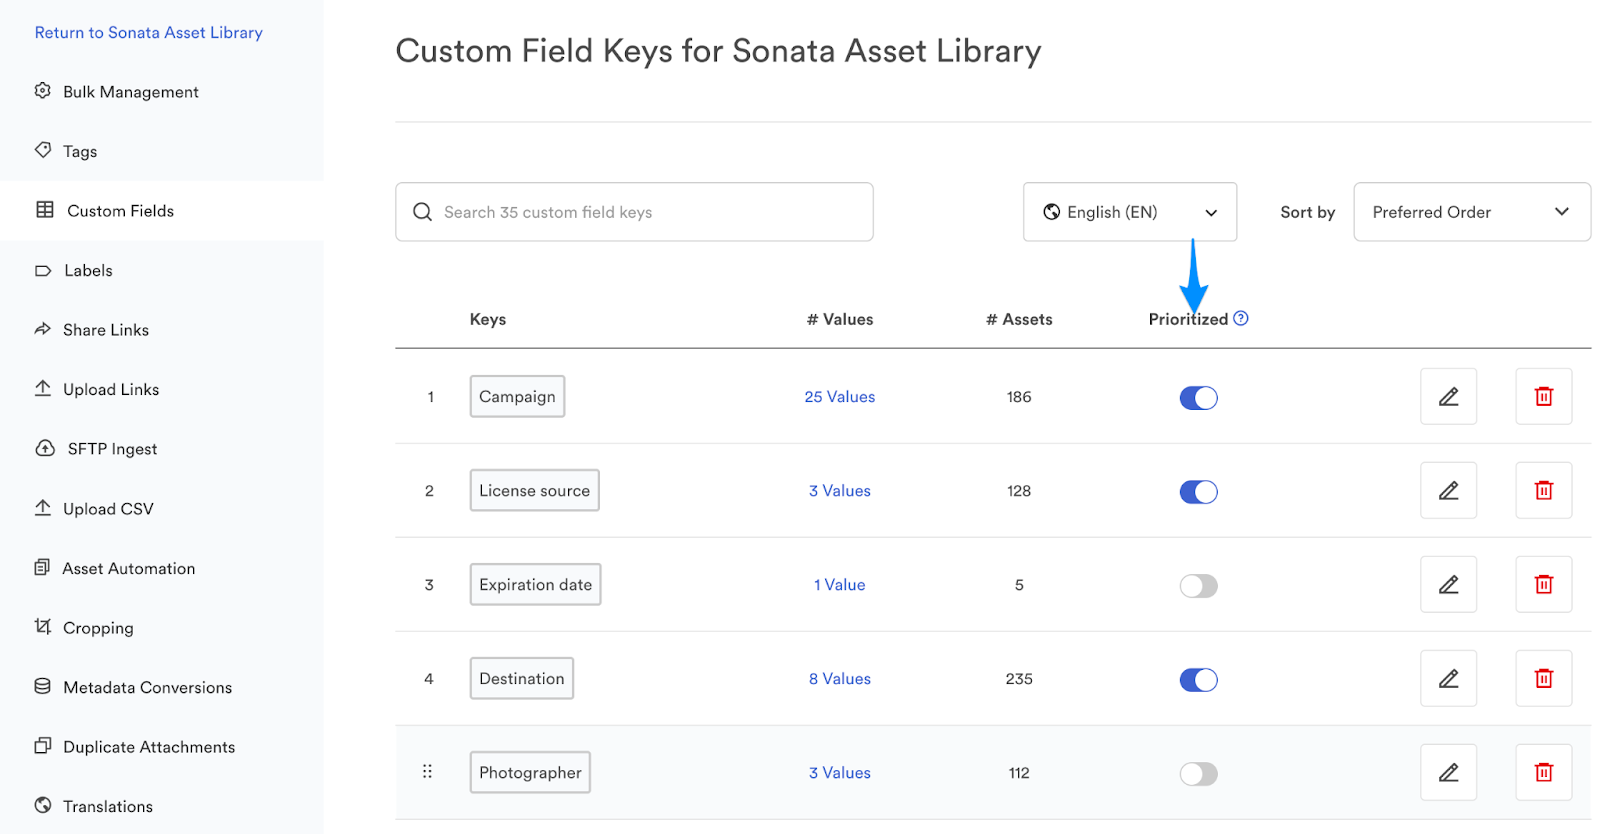Viewport: 1600px width, 834px height.
Task: Click the edit pencil icon for Campaign
Action: pyautogui.click(x=1448, y=397)
